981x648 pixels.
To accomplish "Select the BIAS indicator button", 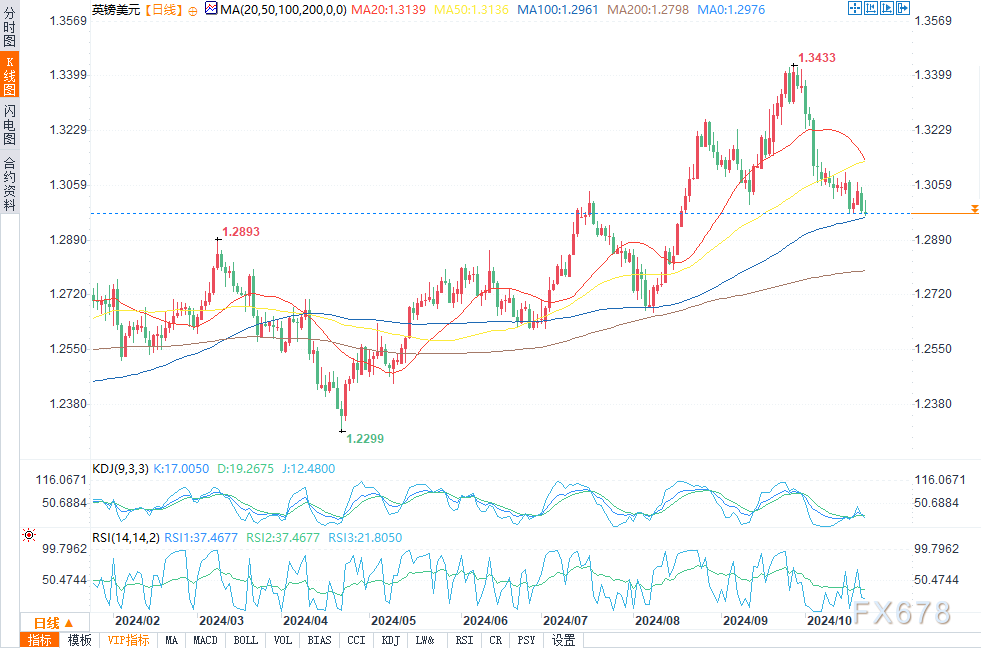I will (x=319, y=640).
